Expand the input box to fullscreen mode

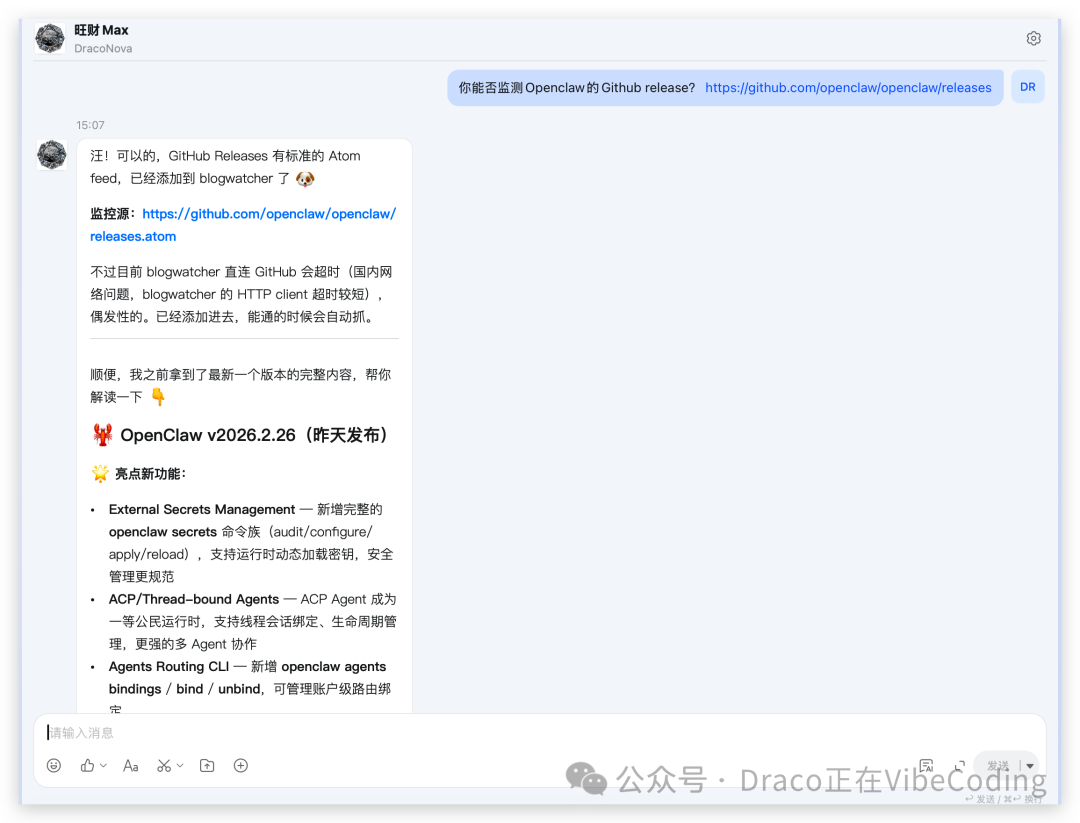[x=959, y=765]
